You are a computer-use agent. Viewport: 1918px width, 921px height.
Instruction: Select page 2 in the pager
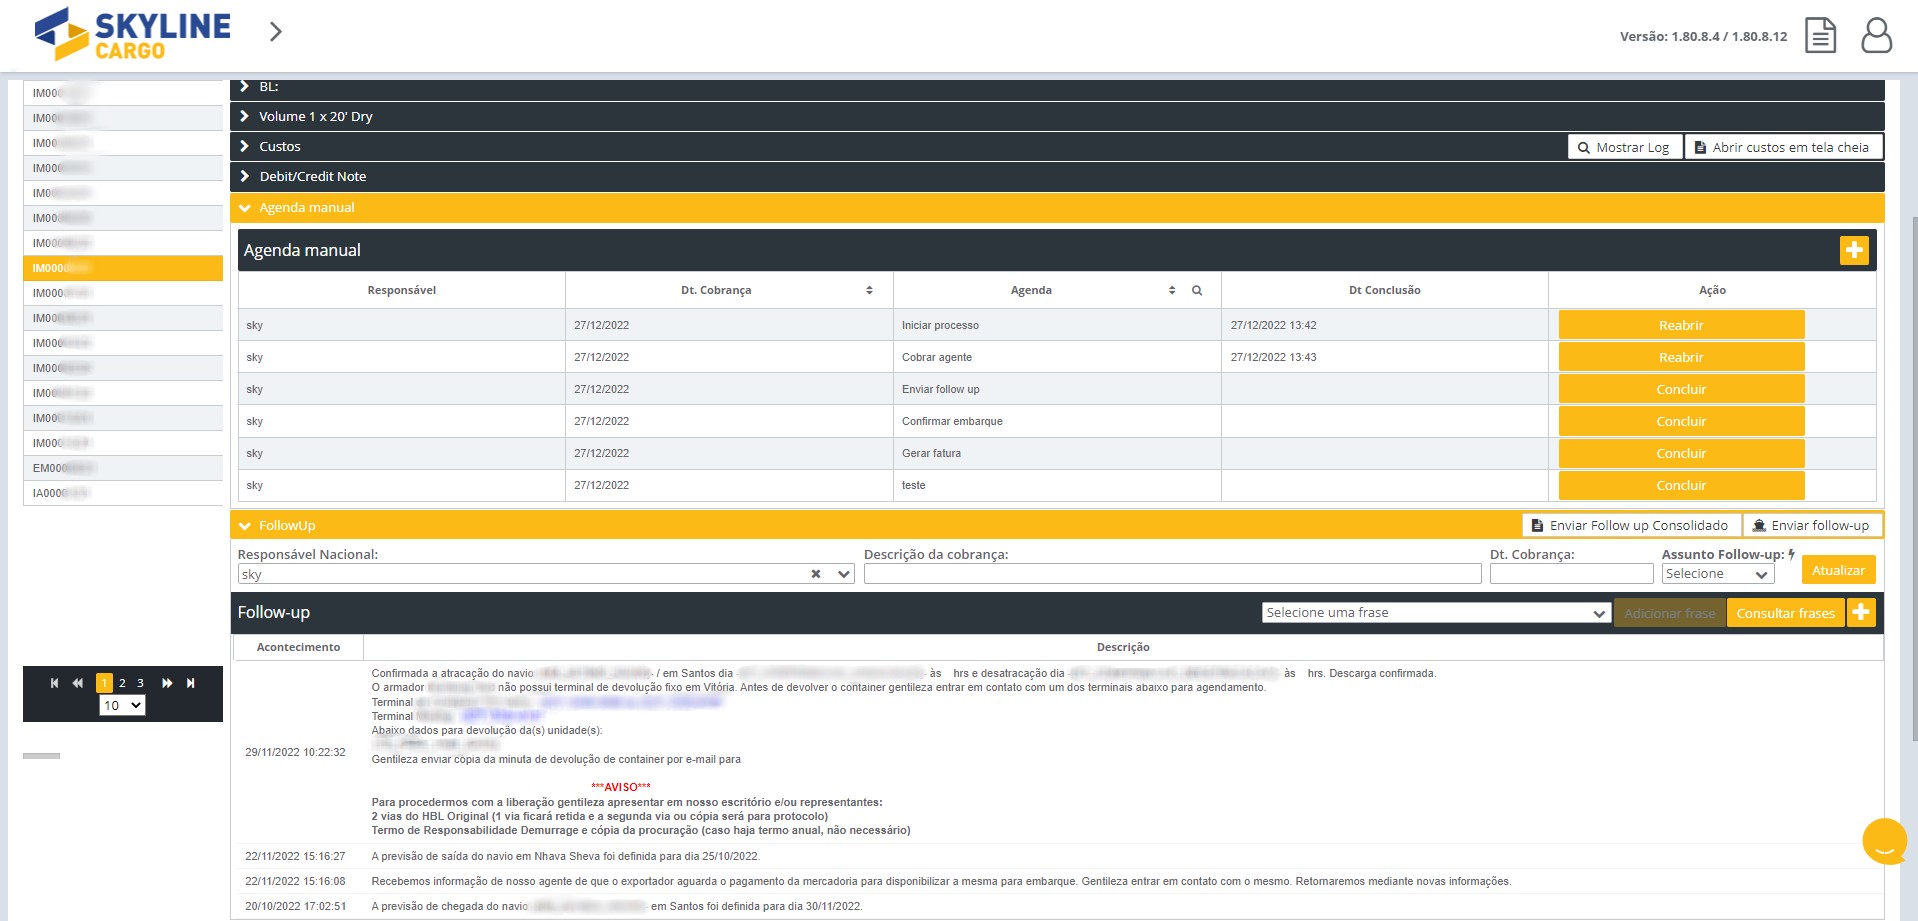click(x=122, y=683)
